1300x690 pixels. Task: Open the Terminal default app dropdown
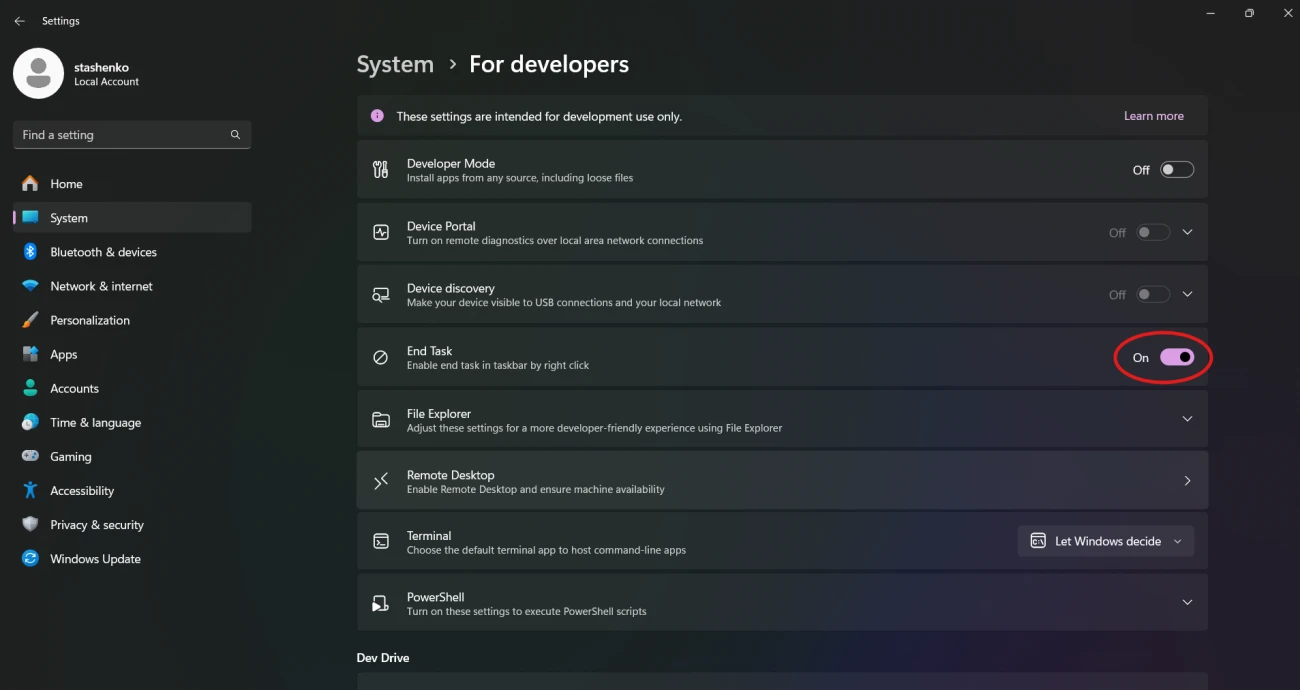pyautogui.click(x=1105, y=541)
